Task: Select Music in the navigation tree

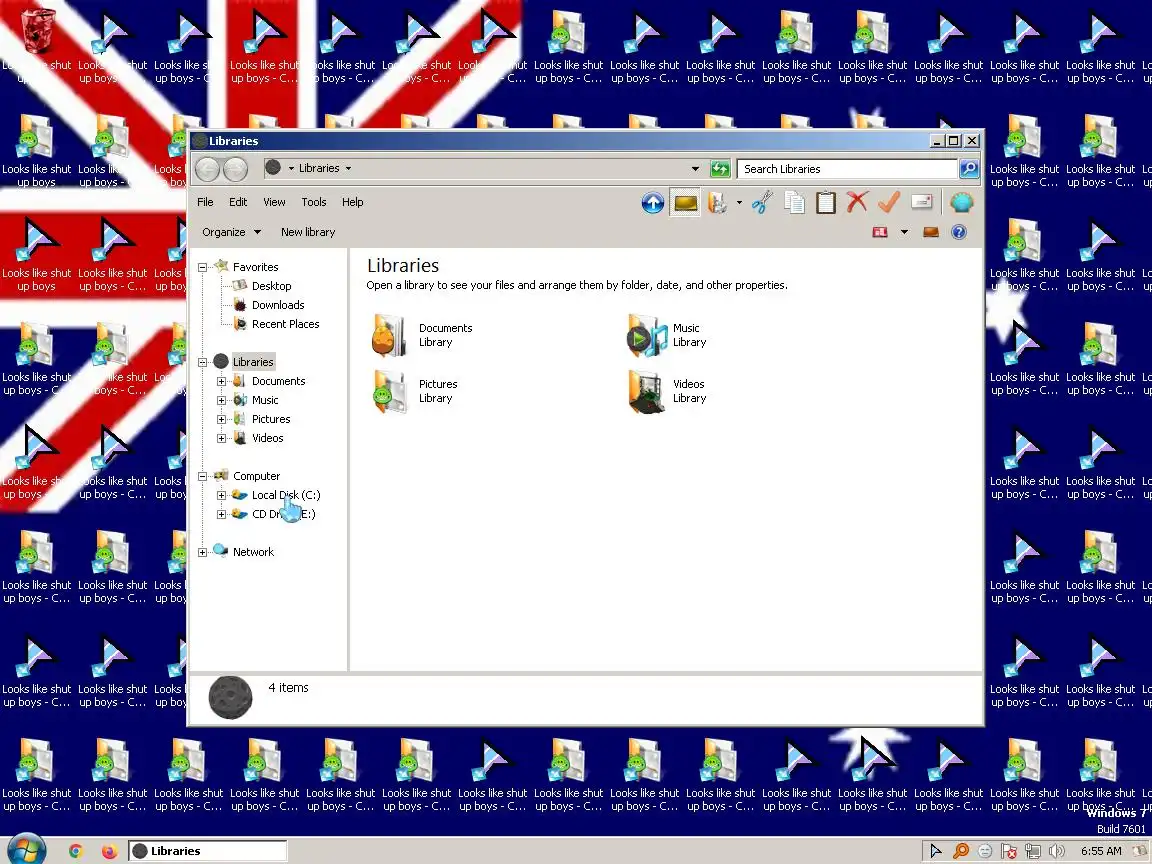Action: point(264,400)
